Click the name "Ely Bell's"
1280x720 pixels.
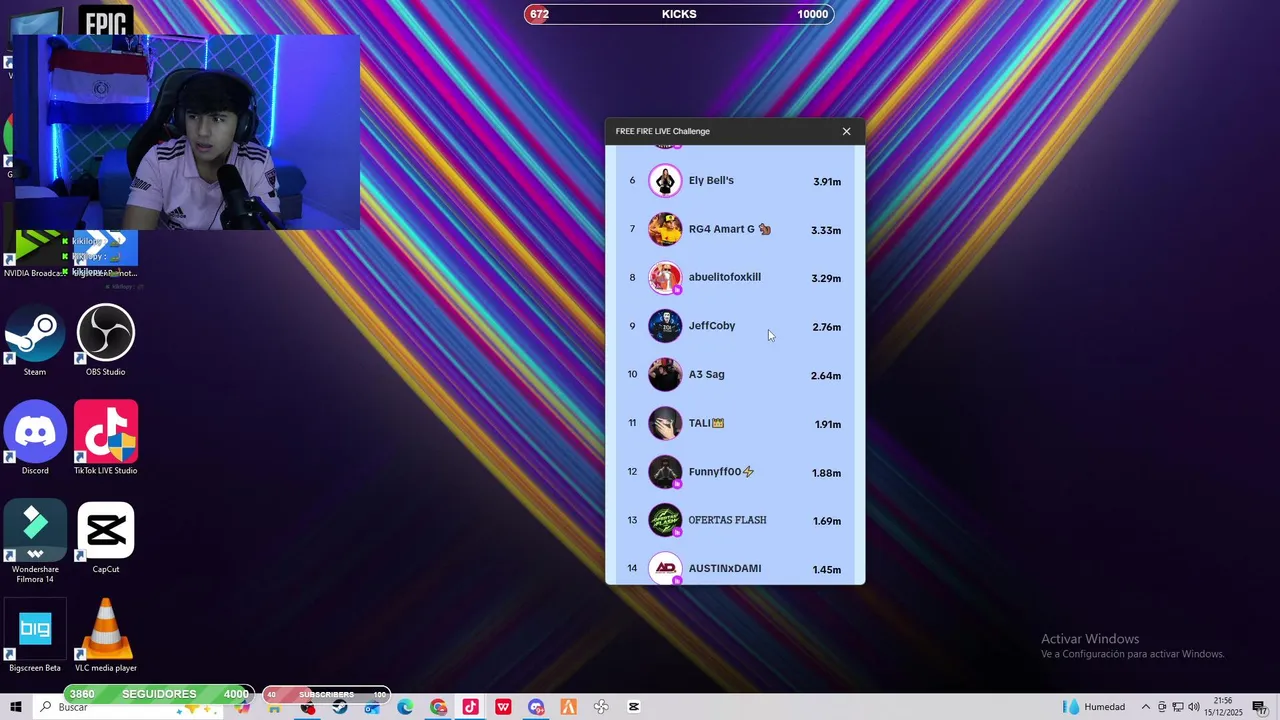[x=711, y=180]
